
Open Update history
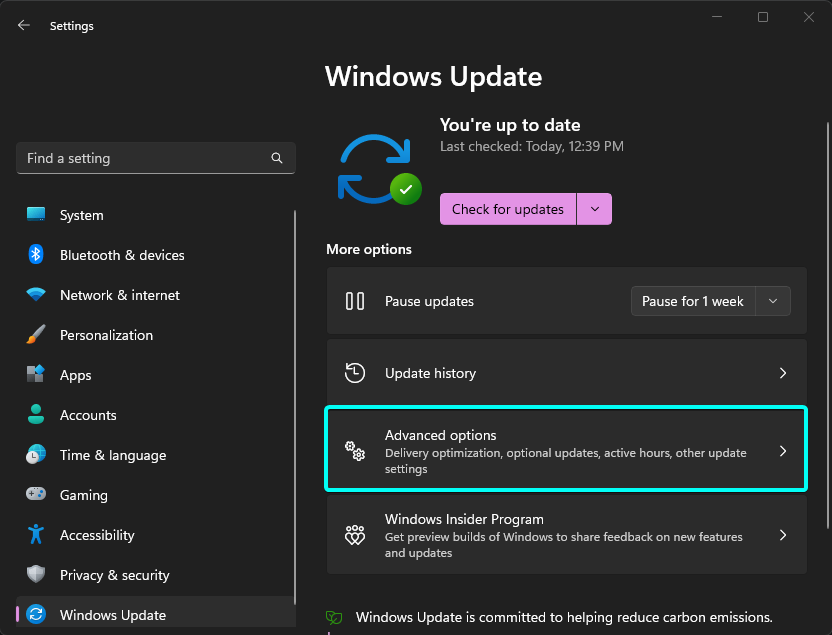click(x=567, y=373)
